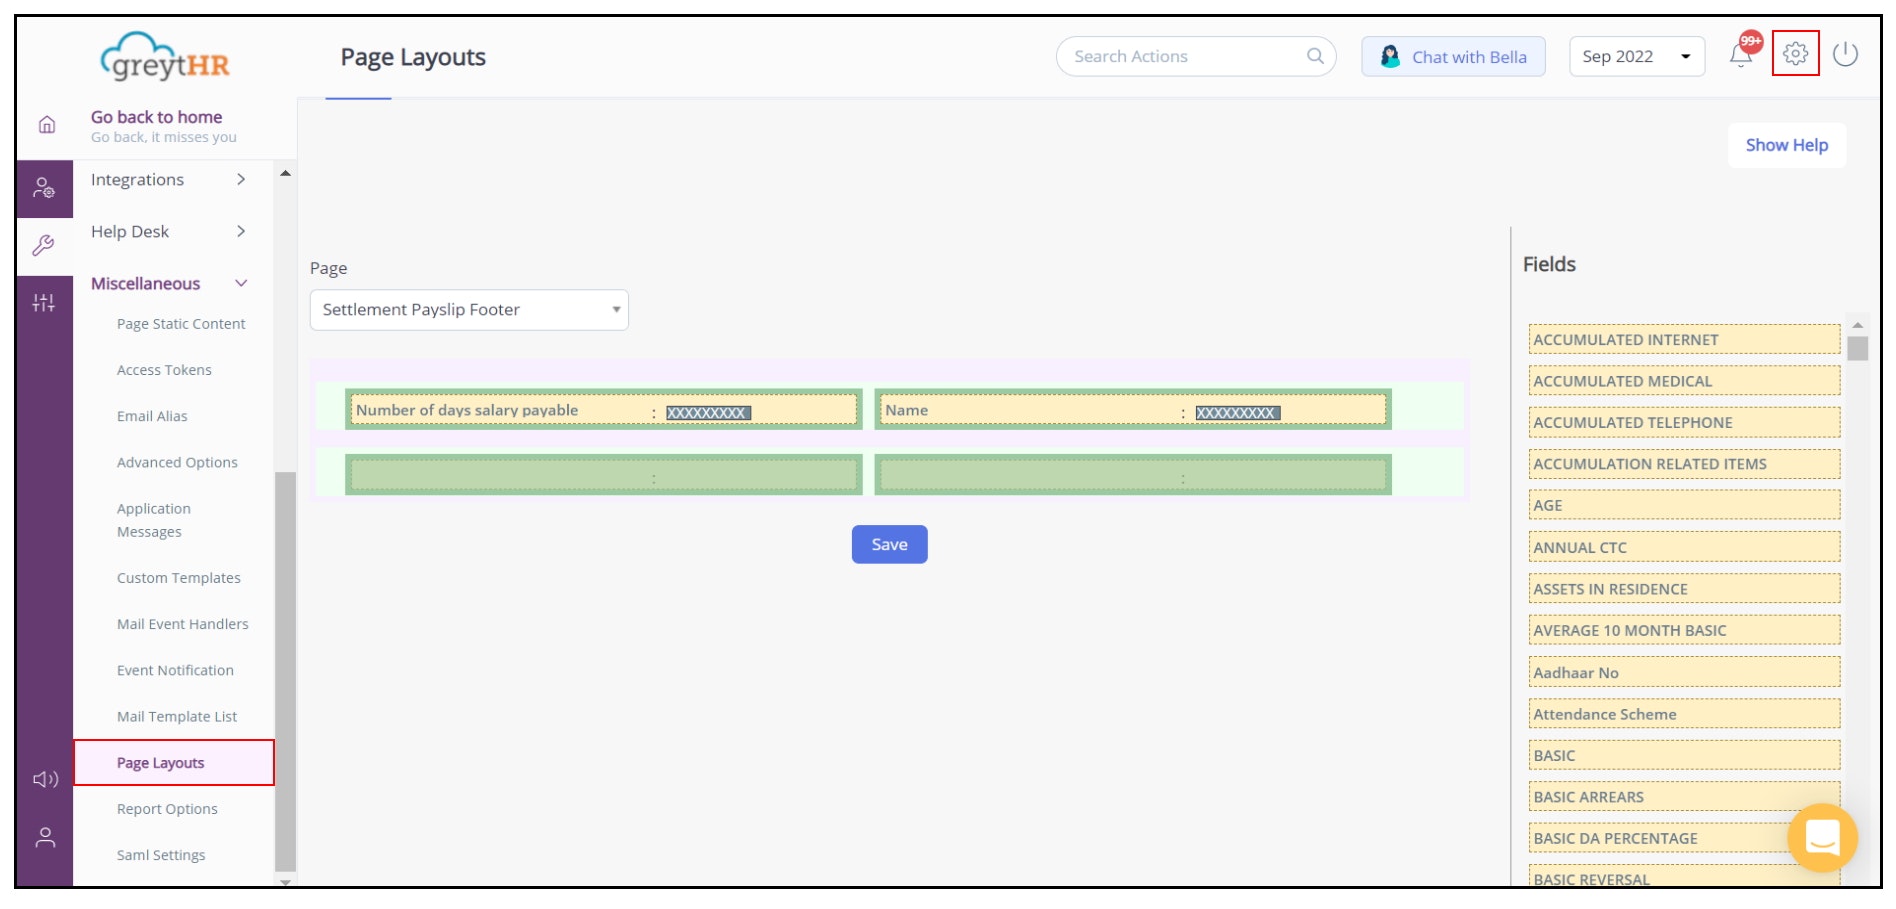Select the Number of days salary payable field
This screenshot has width=1896, height=909.
coord(603,410)
